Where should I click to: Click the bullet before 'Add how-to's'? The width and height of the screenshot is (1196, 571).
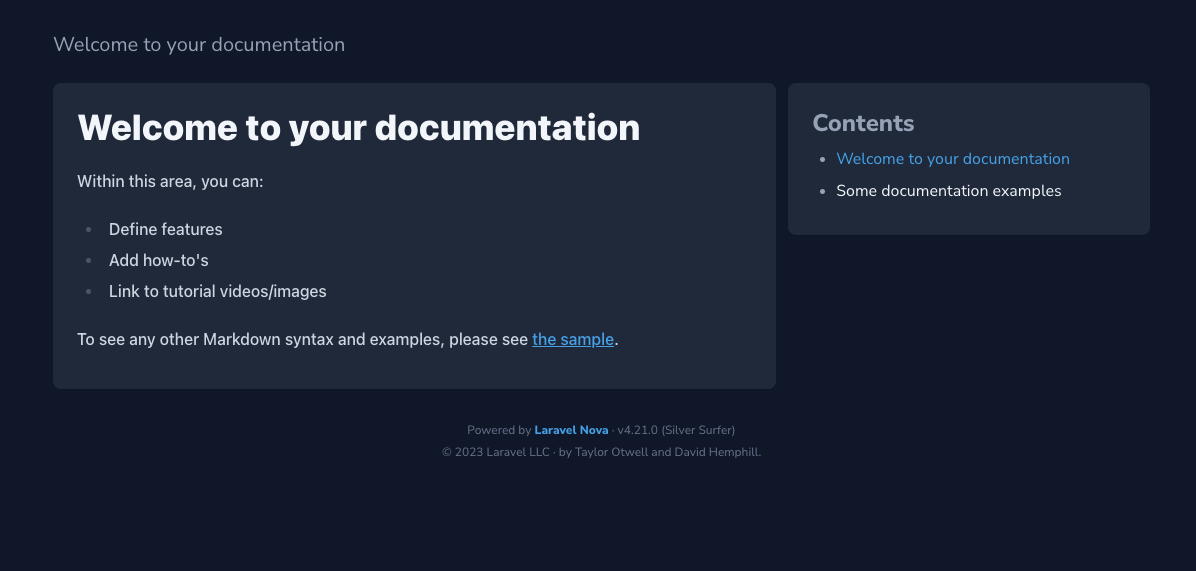click(x=89, y=261)
